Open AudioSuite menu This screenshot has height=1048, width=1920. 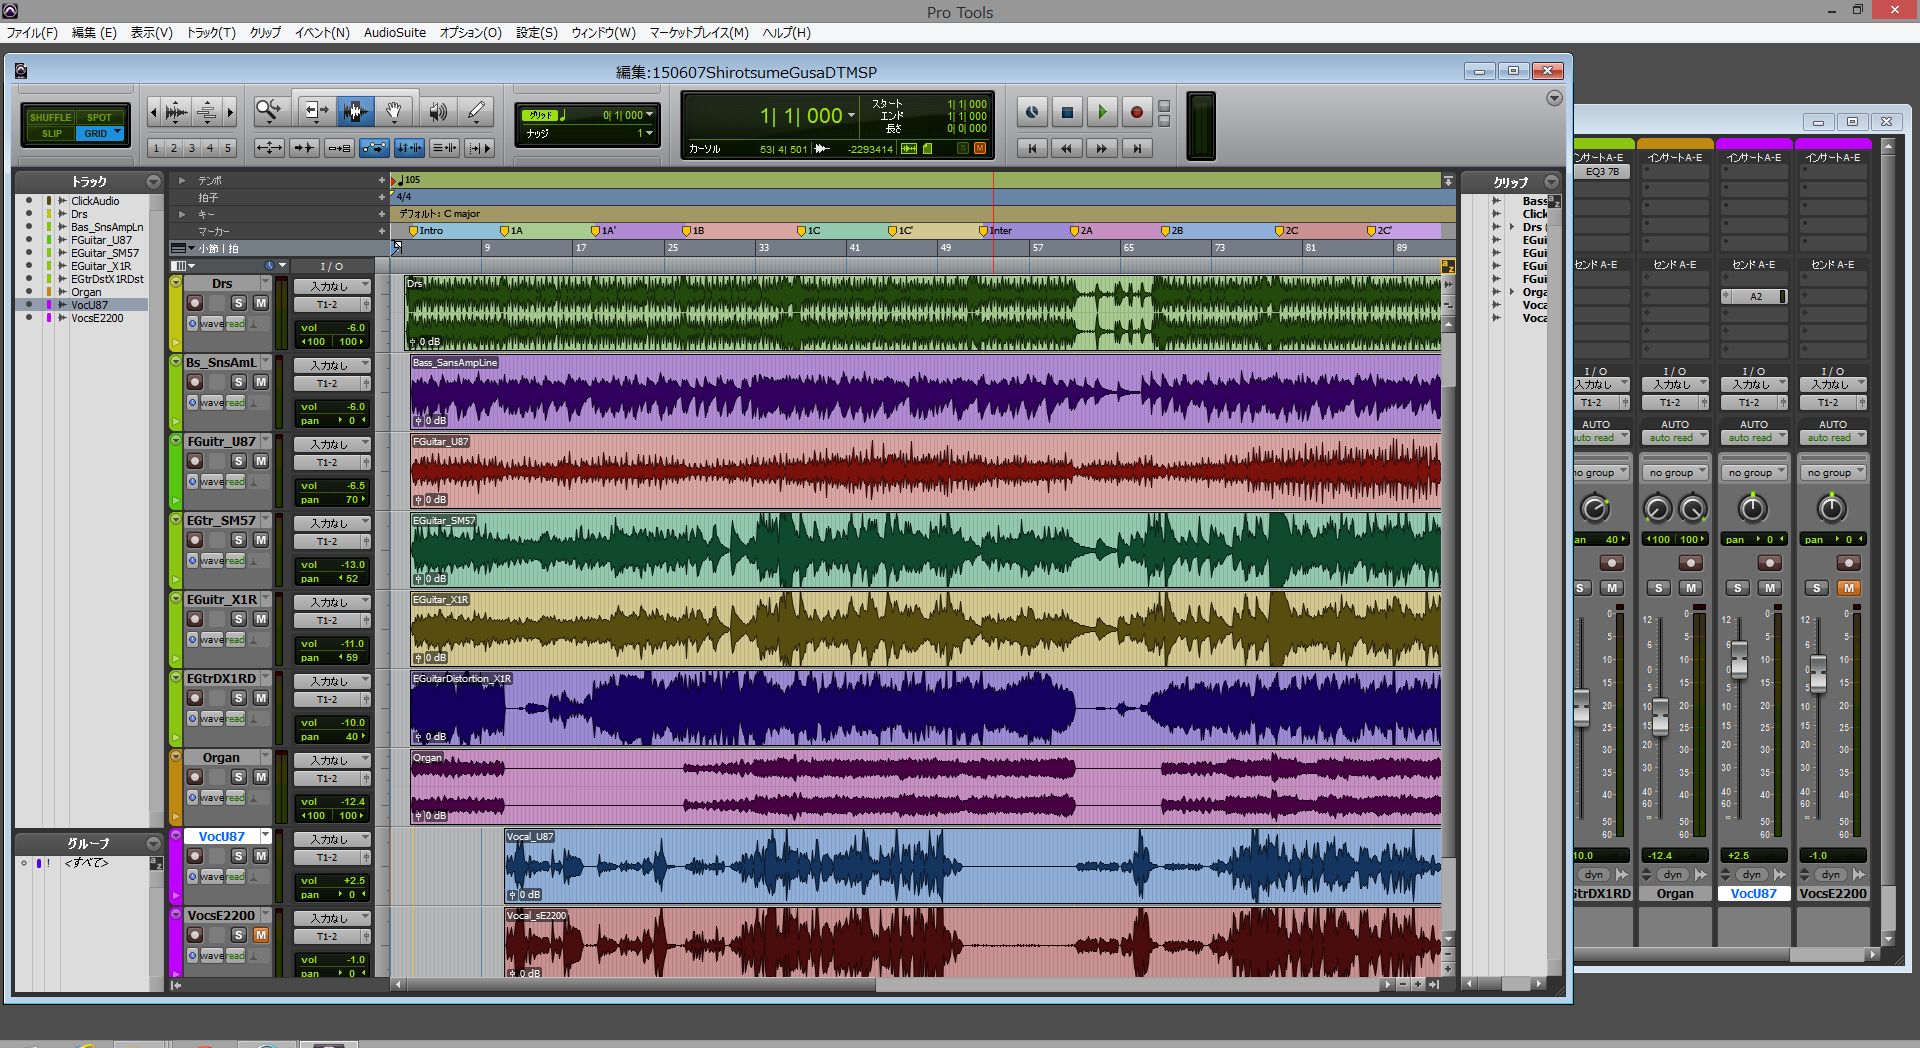(394, 32)
